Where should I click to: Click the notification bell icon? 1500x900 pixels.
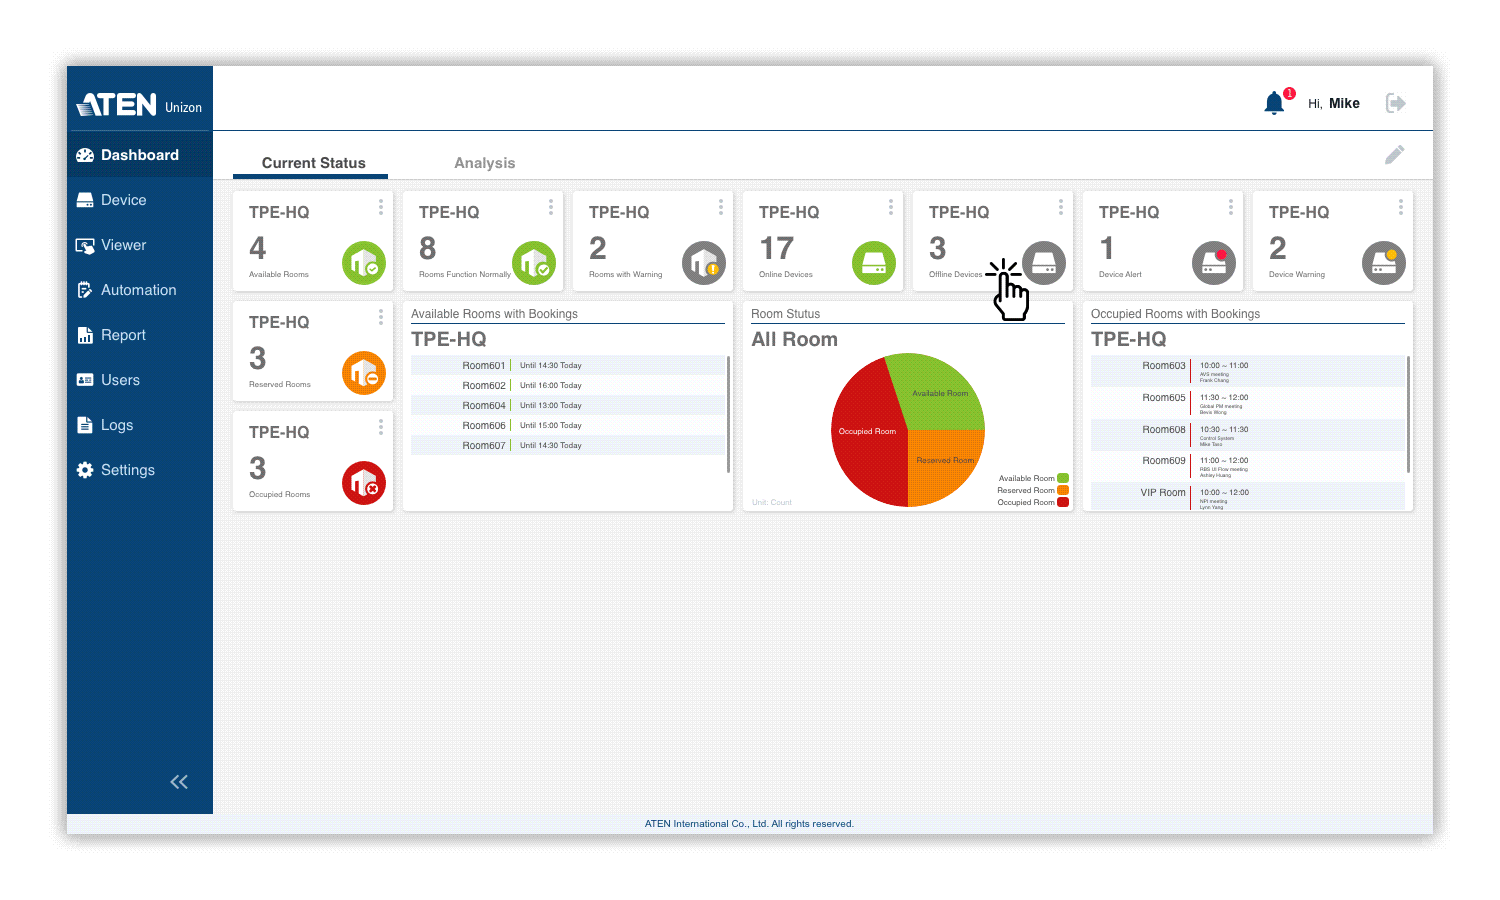click(1274, 103)
